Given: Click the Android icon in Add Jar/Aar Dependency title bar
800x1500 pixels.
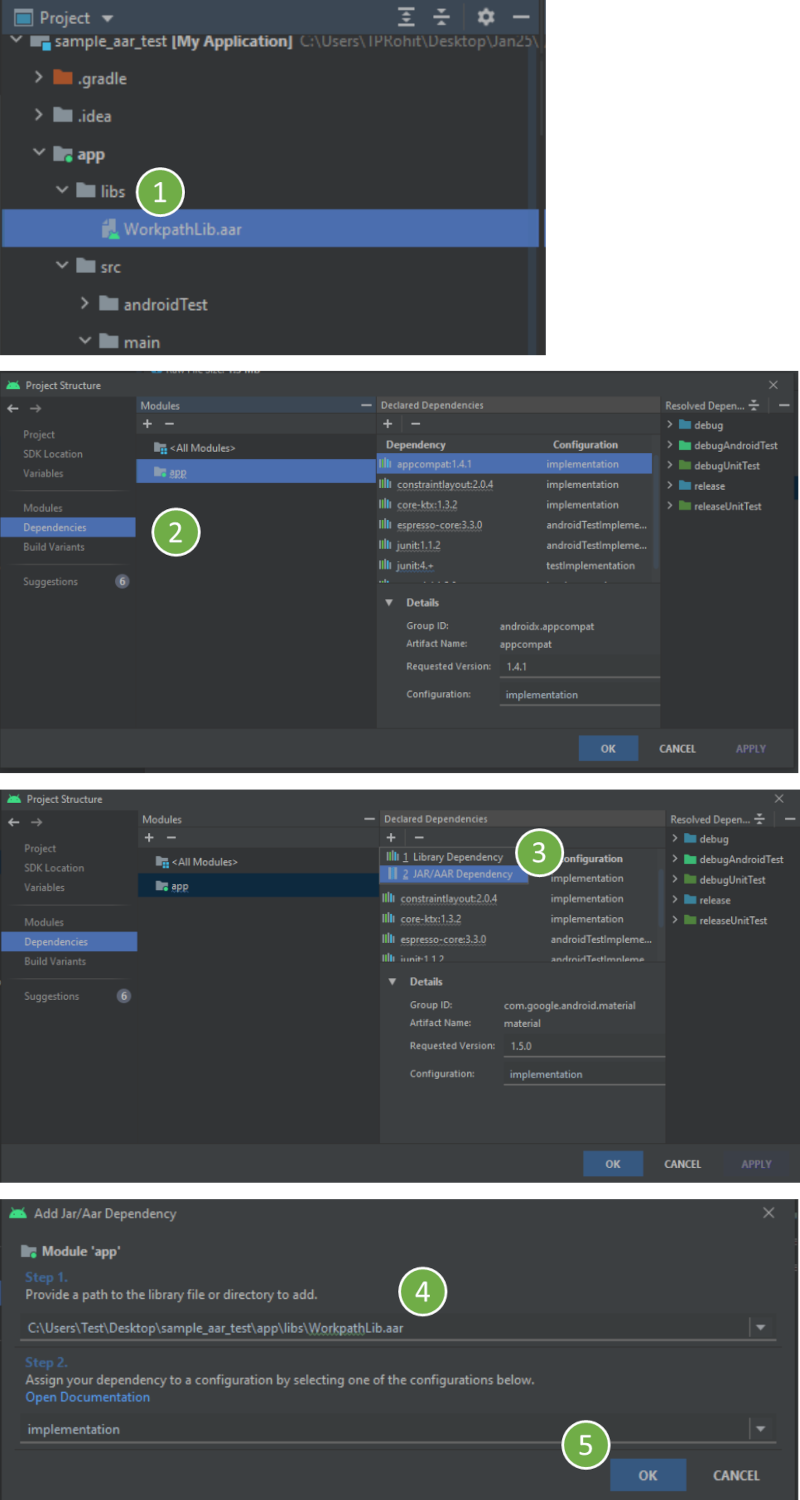Looking at the screenshot, I should click(x=17, y=1213).
